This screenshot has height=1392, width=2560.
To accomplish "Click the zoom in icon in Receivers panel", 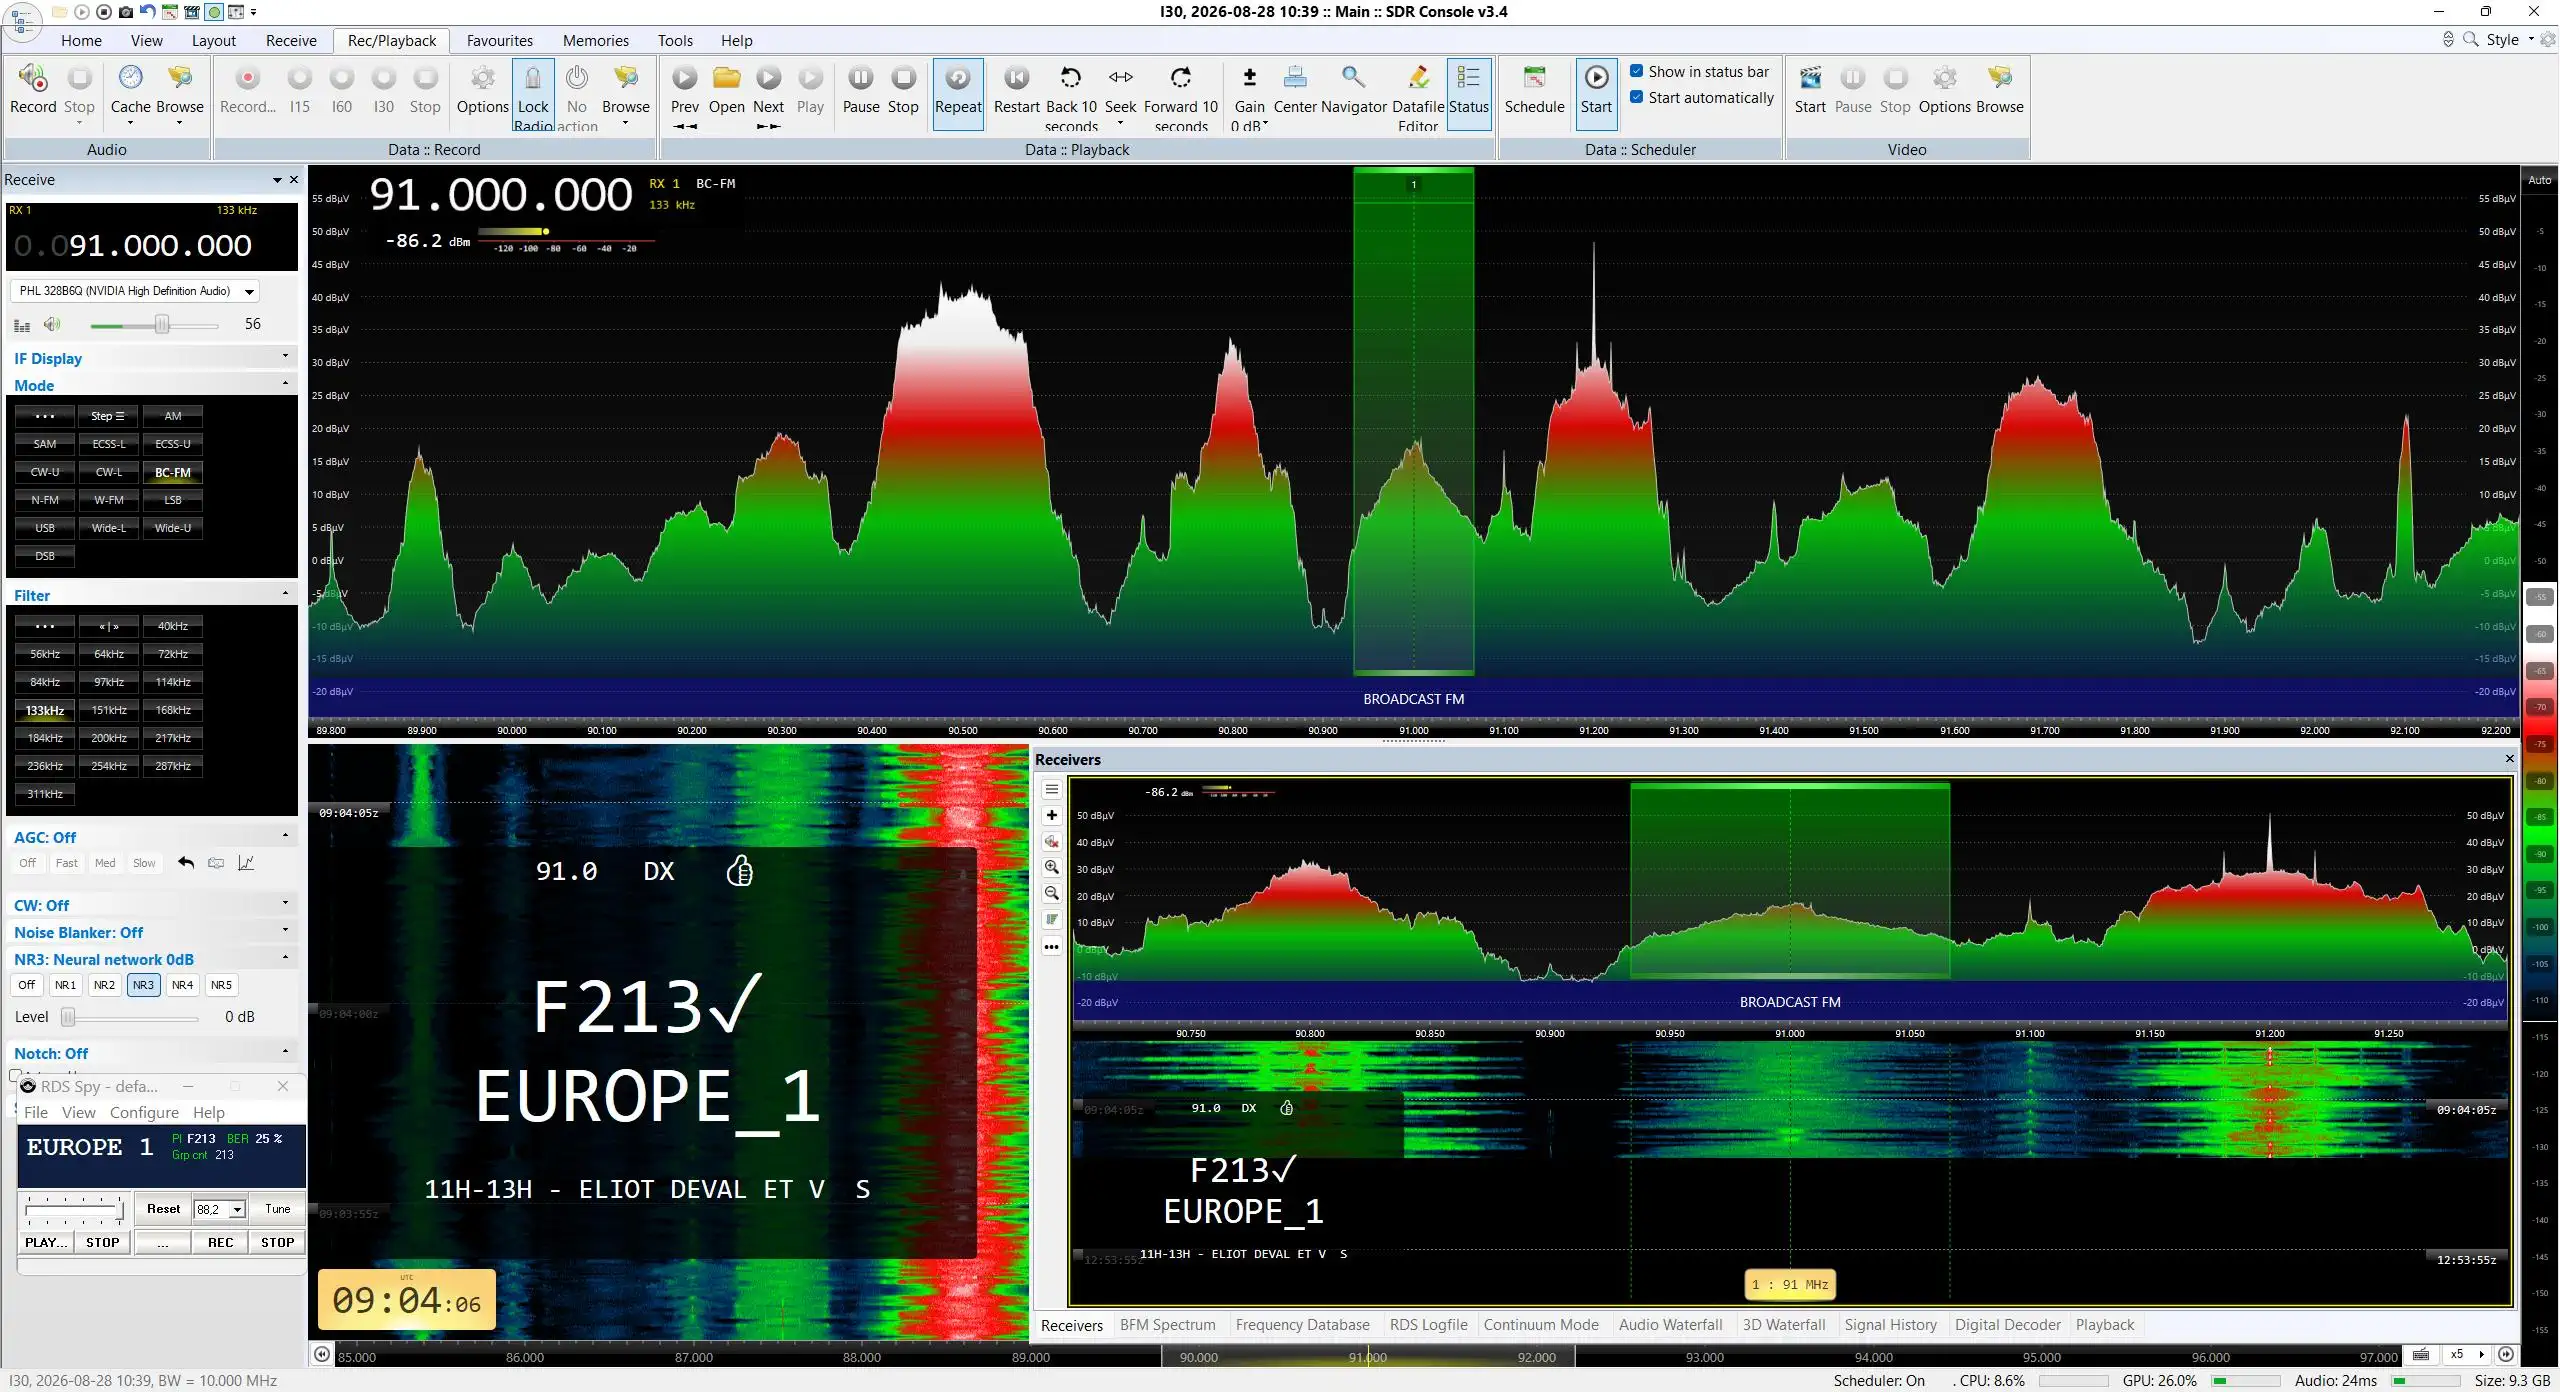I will tap(1051, 867).
